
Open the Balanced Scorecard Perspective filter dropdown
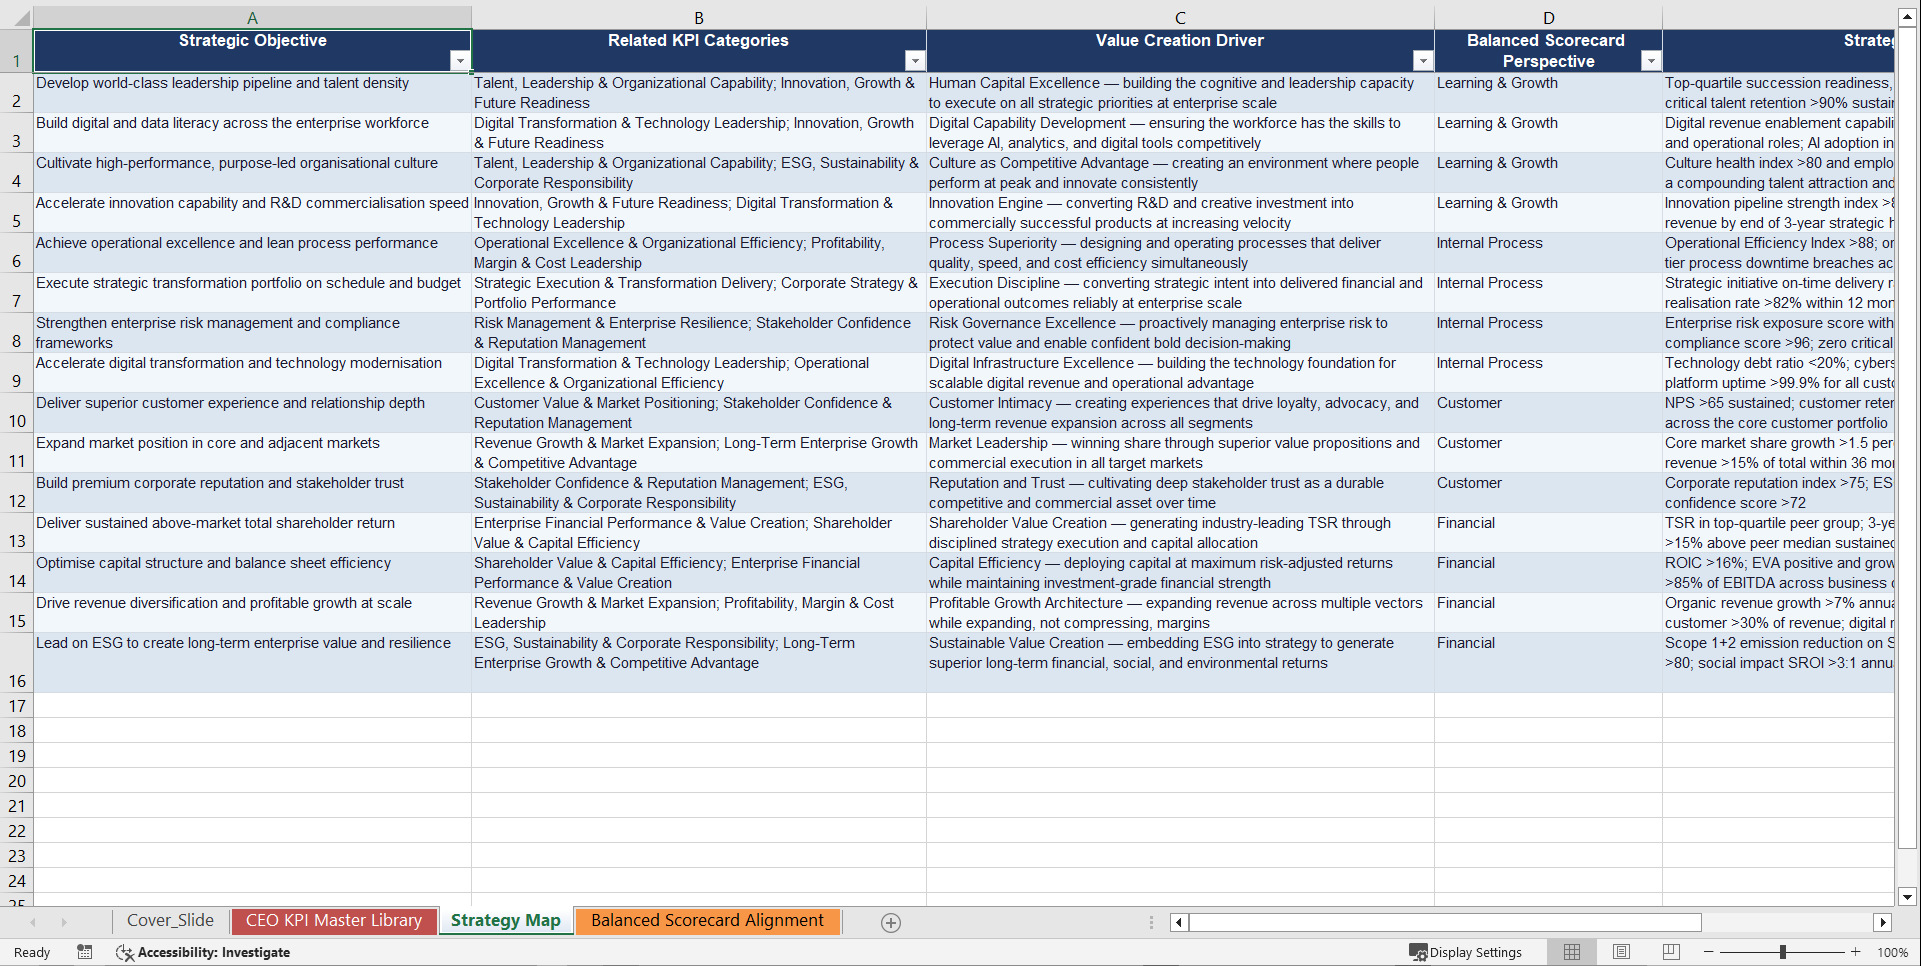click(x=1650, y=61)
